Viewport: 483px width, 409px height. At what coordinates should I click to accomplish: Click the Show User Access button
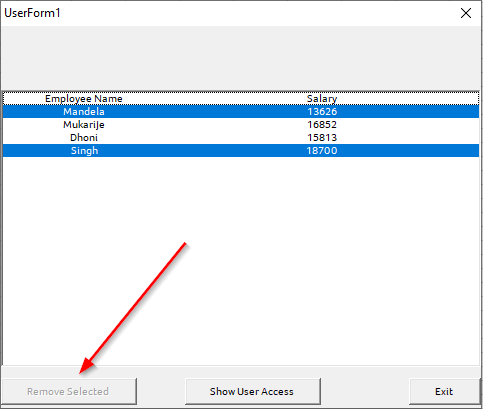pos(253,391)
